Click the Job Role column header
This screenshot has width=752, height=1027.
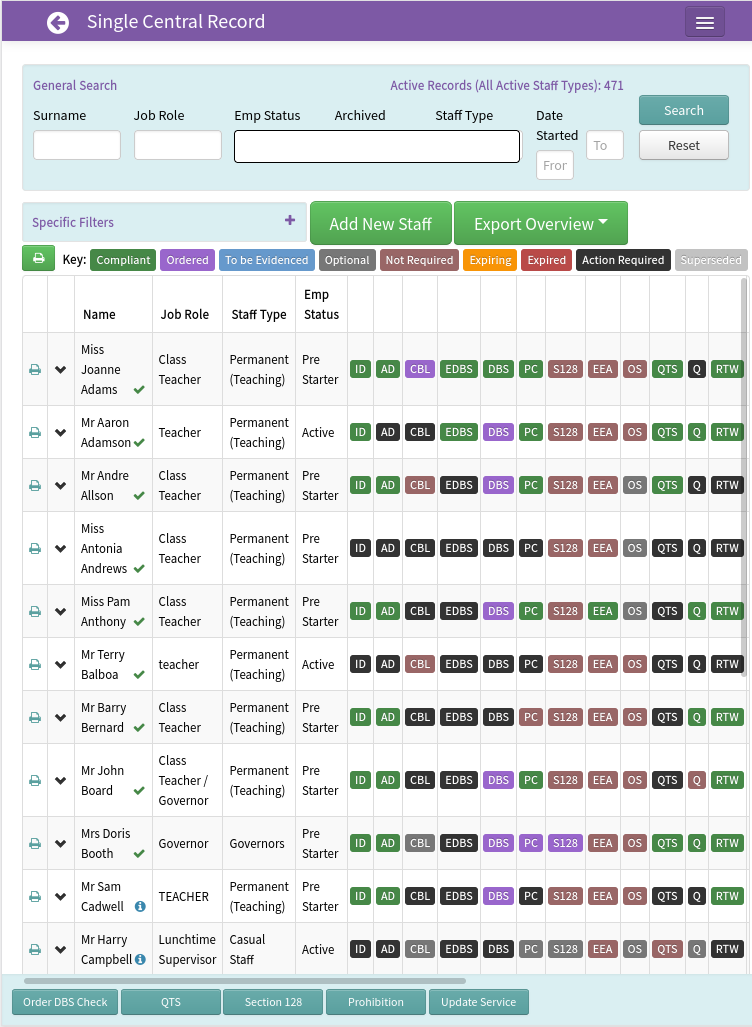(185, 314)
